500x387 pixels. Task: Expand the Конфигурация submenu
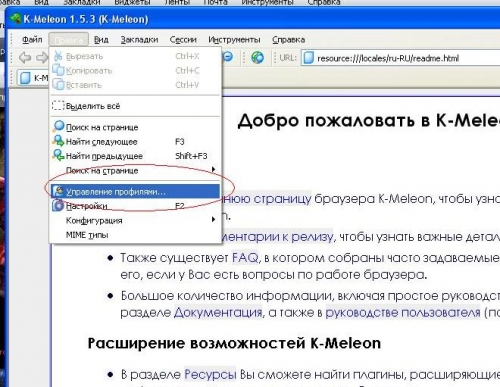tap(135, 220)
